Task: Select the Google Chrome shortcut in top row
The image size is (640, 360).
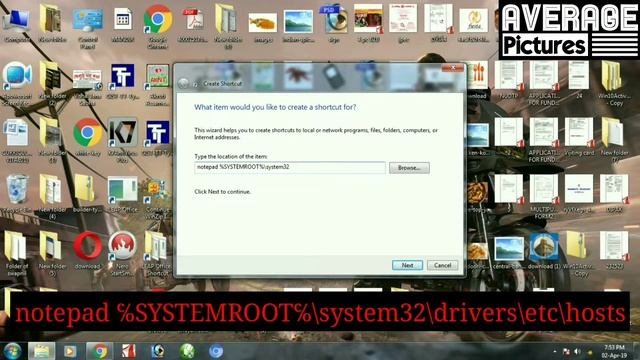Action: tap(158, 27)
